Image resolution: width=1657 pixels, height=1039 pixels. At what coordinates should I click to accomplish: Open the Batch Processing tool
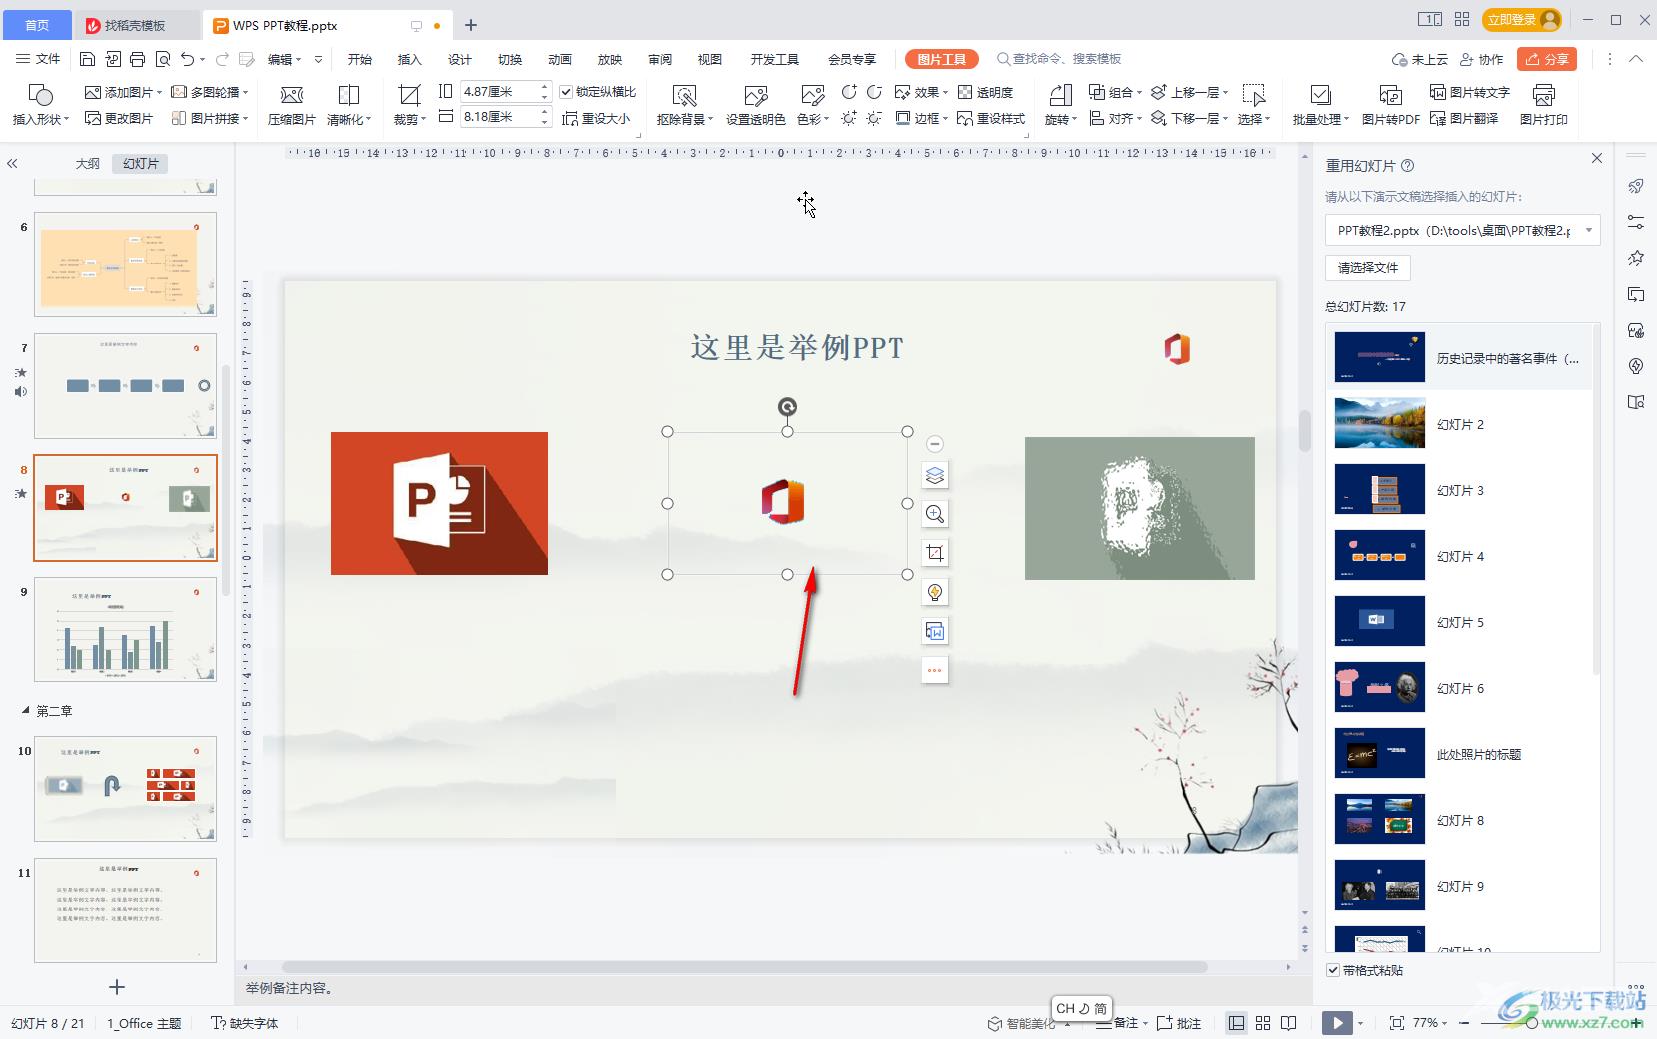(x=1320, y=104)
